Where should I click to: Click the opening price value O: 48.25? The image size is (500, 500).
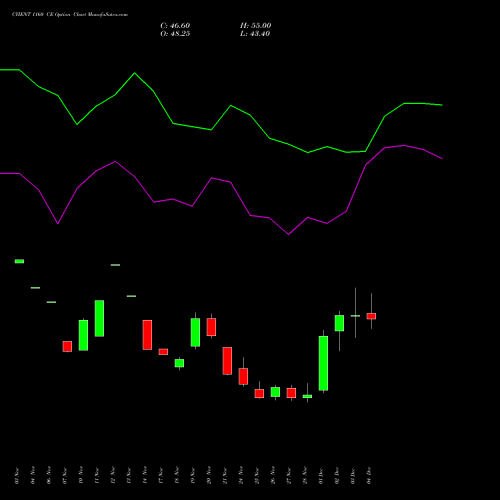click(x=175, y=34)
